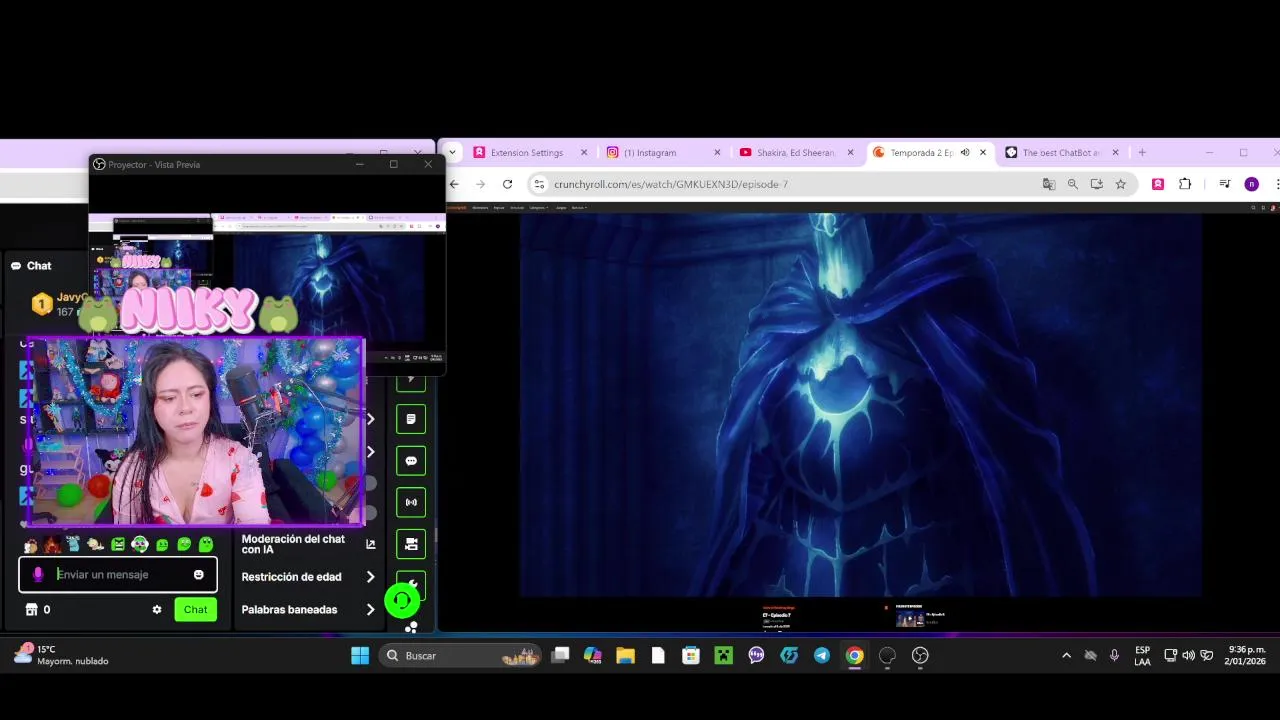Click the Windows Buscar search box
Screen dimensions: 1280x720
tap(461, 656)
